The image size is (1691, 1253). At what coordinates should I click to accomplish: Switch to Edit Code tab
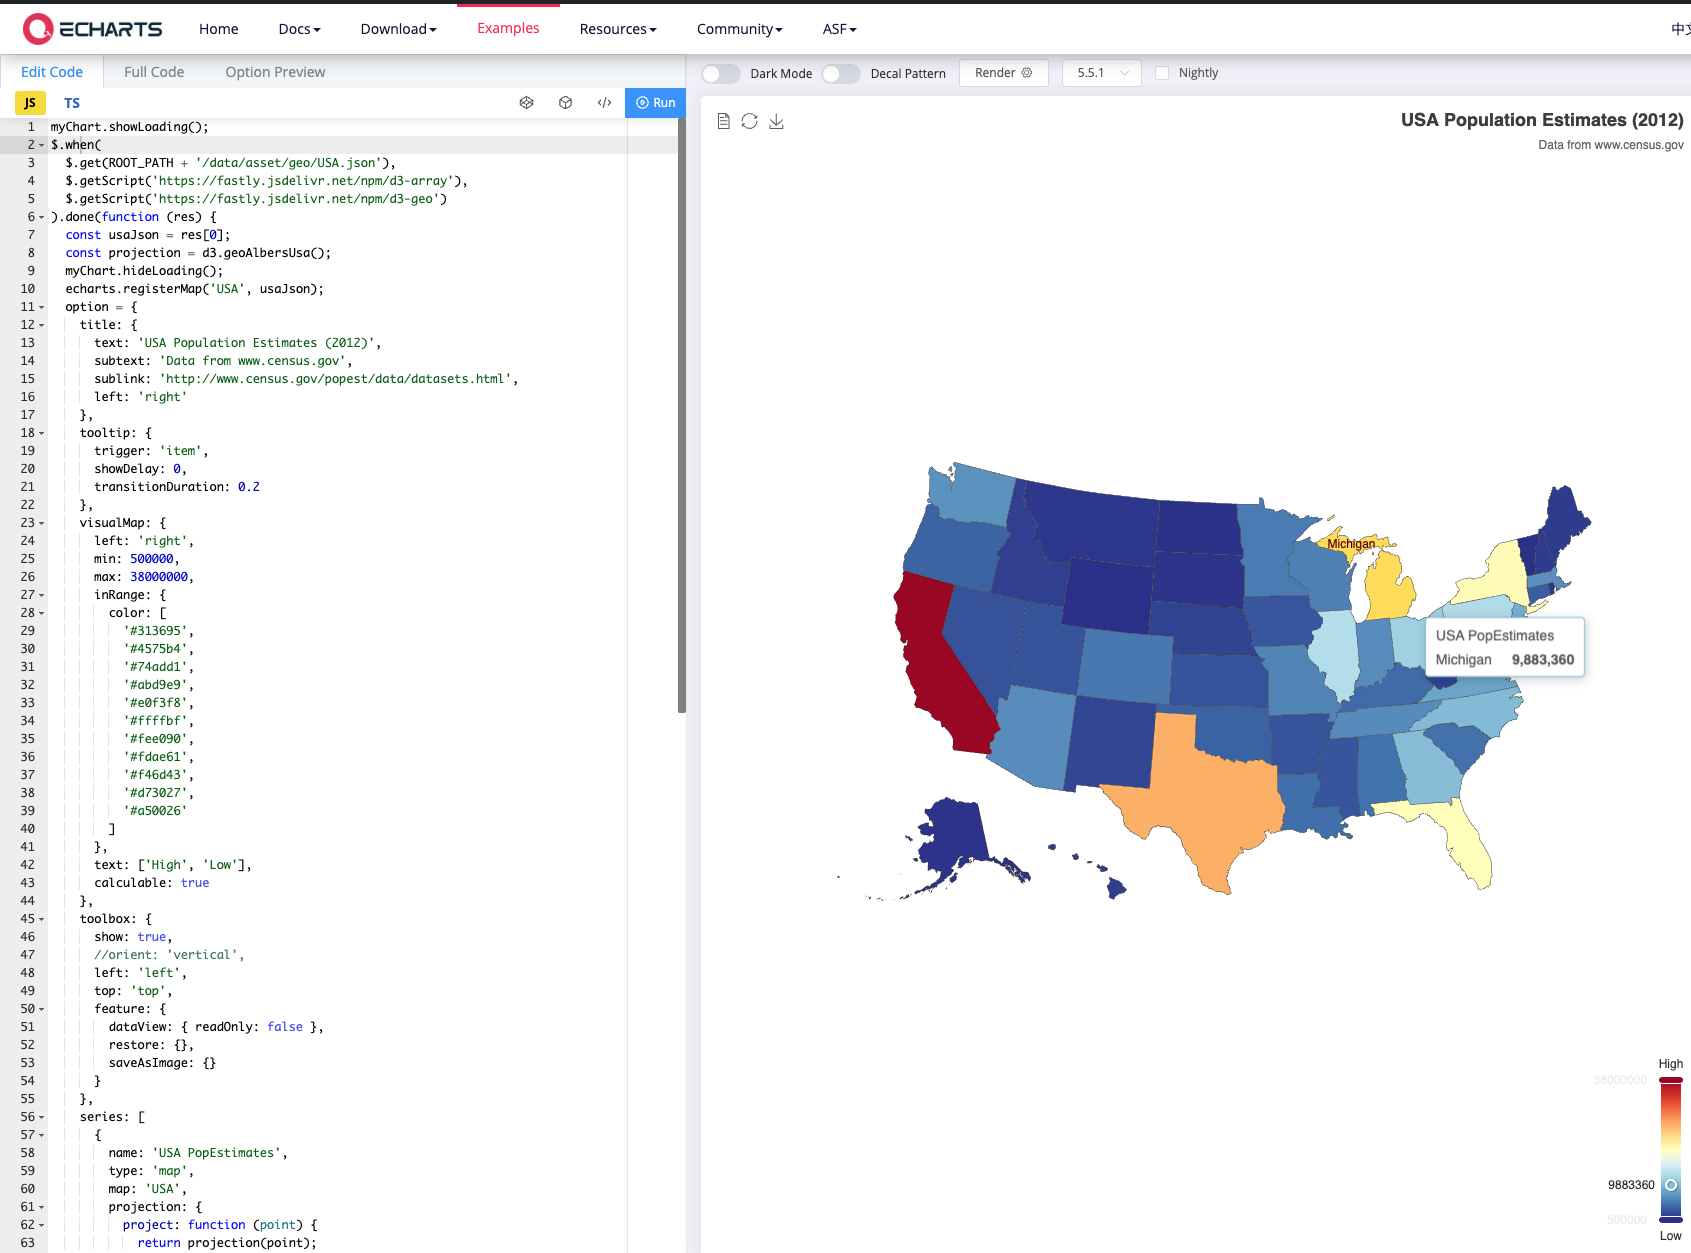pyautogui.click(x=52, y=72)
